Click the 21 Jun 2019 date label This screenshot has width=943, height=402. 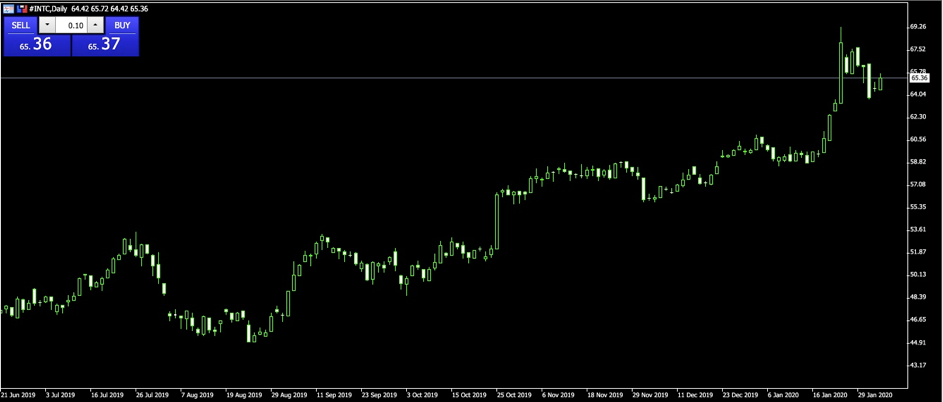[17, 395]
